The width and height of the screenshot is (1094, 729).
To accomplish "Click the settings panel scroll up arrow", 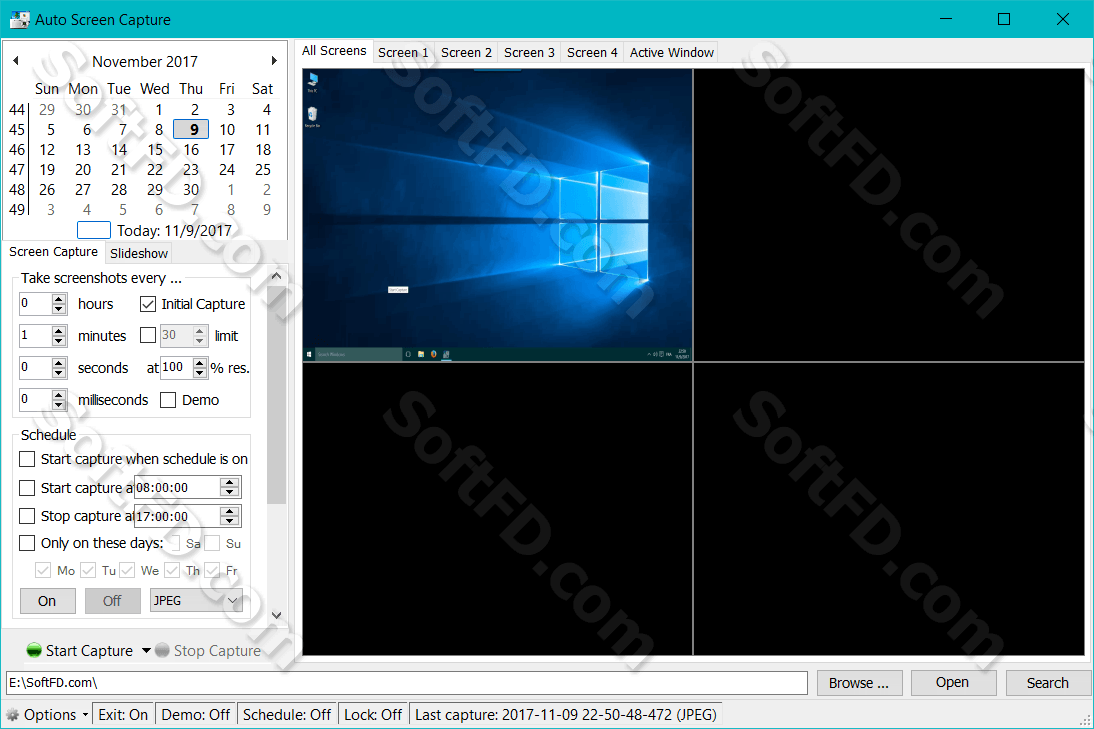I will point(276,276).
